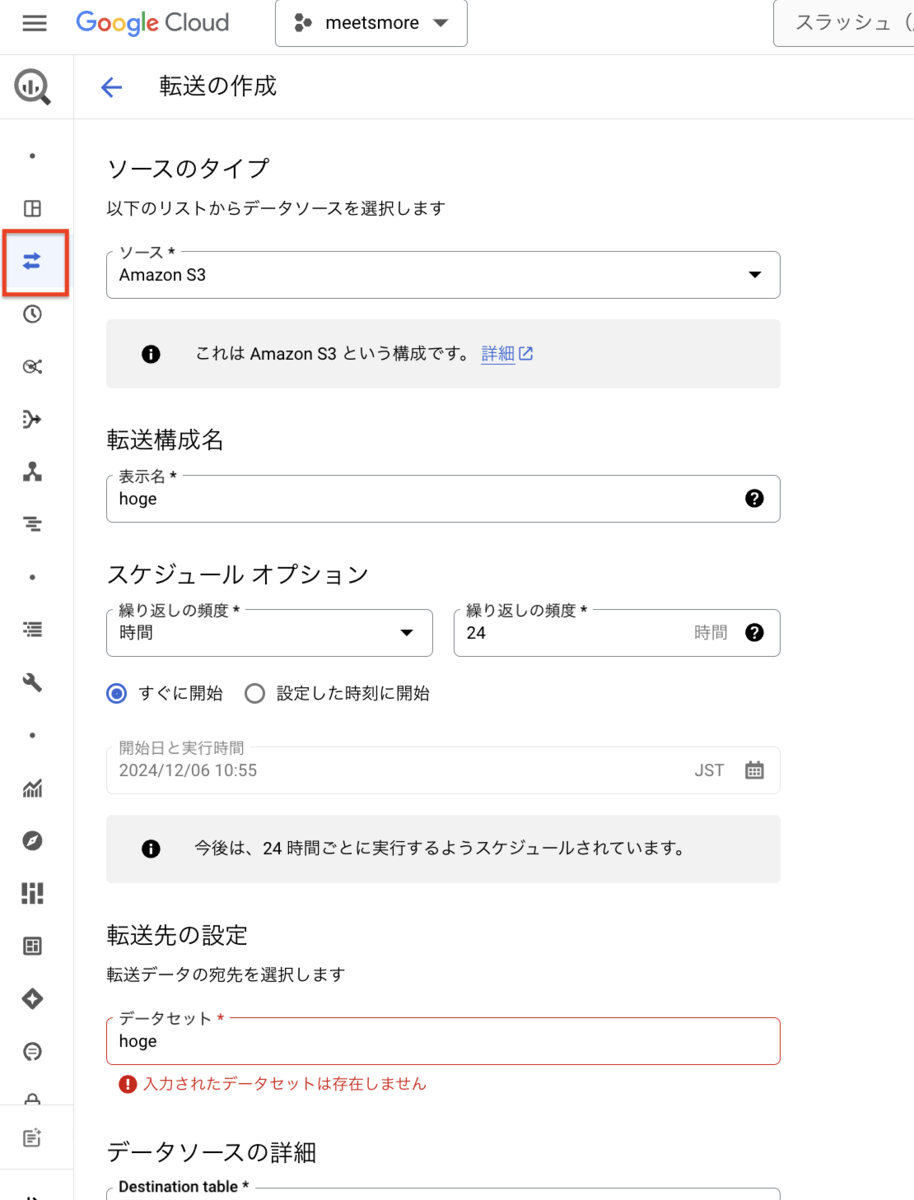Click the dashboard grid icon in sidebar
Image resolution: width=914 pixels, height=1200 pixels.
point(33,946)
